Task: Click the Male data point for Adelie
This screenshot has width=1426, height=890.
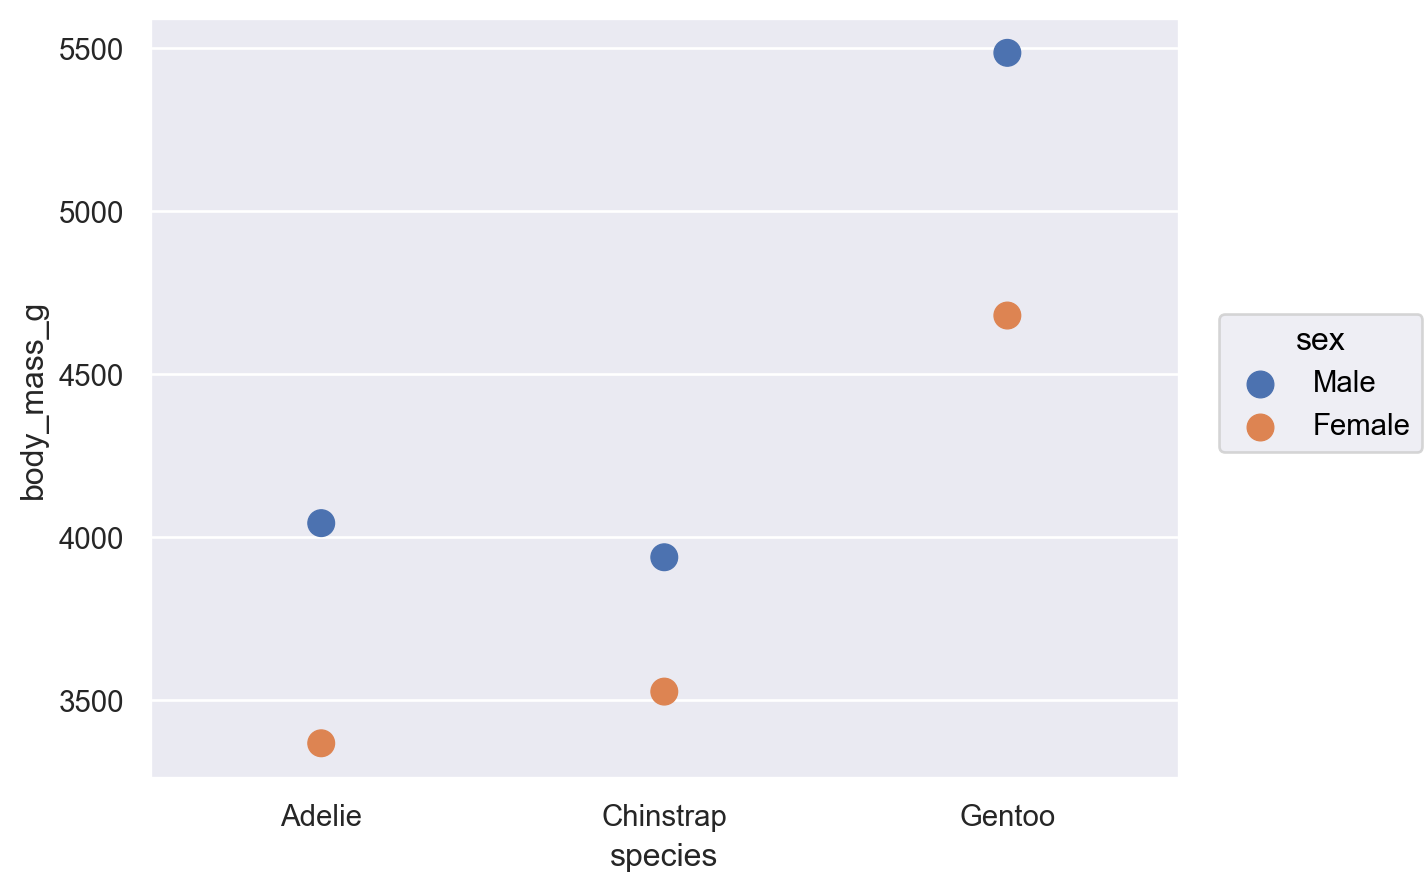Action: pyautogui.click(x=321, y=523)
